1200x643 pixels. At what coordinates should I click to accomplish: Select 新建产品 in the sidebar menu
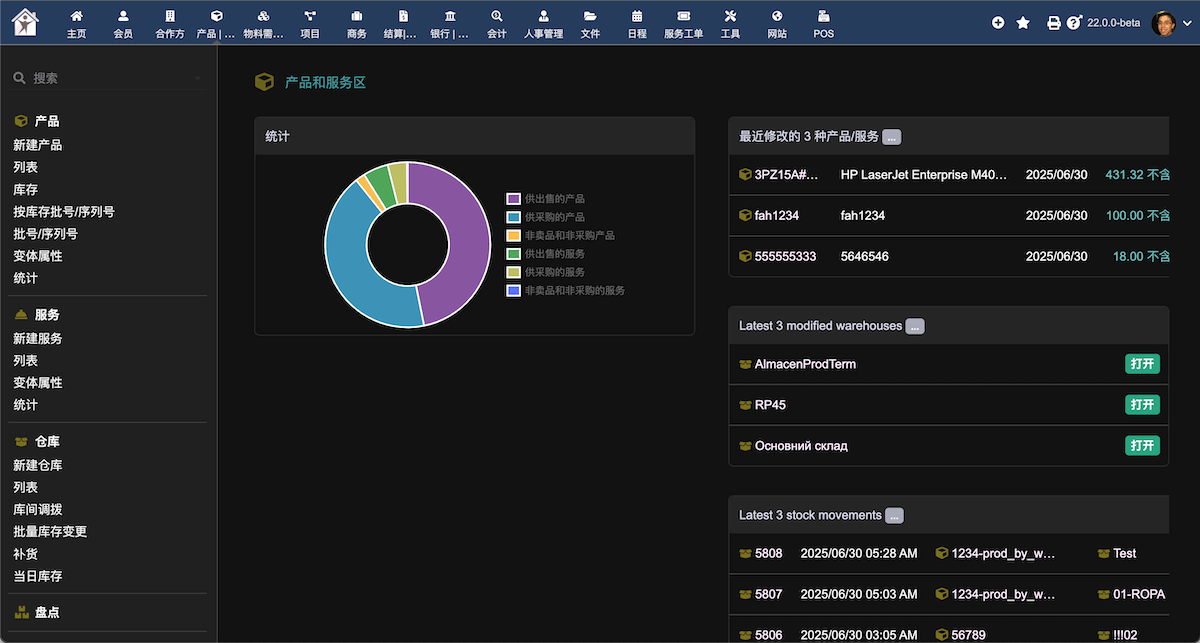click(38, 145)
